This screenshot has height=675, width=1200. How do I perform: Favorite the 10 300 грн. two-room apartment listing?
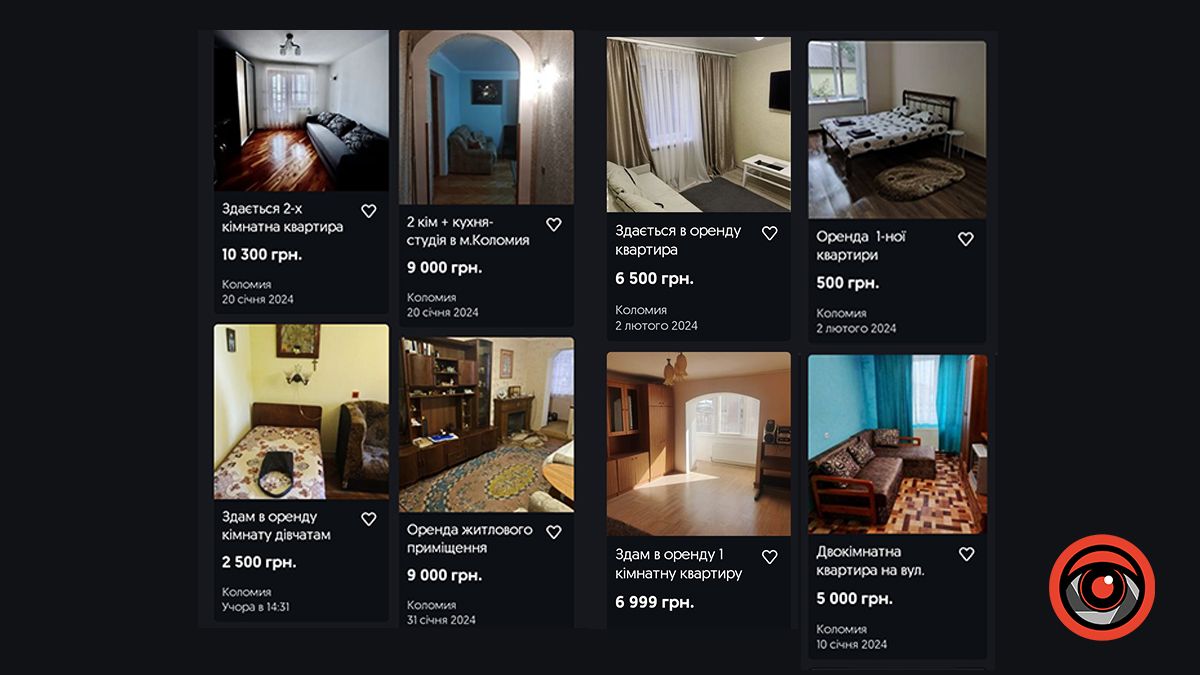[368, 211]
